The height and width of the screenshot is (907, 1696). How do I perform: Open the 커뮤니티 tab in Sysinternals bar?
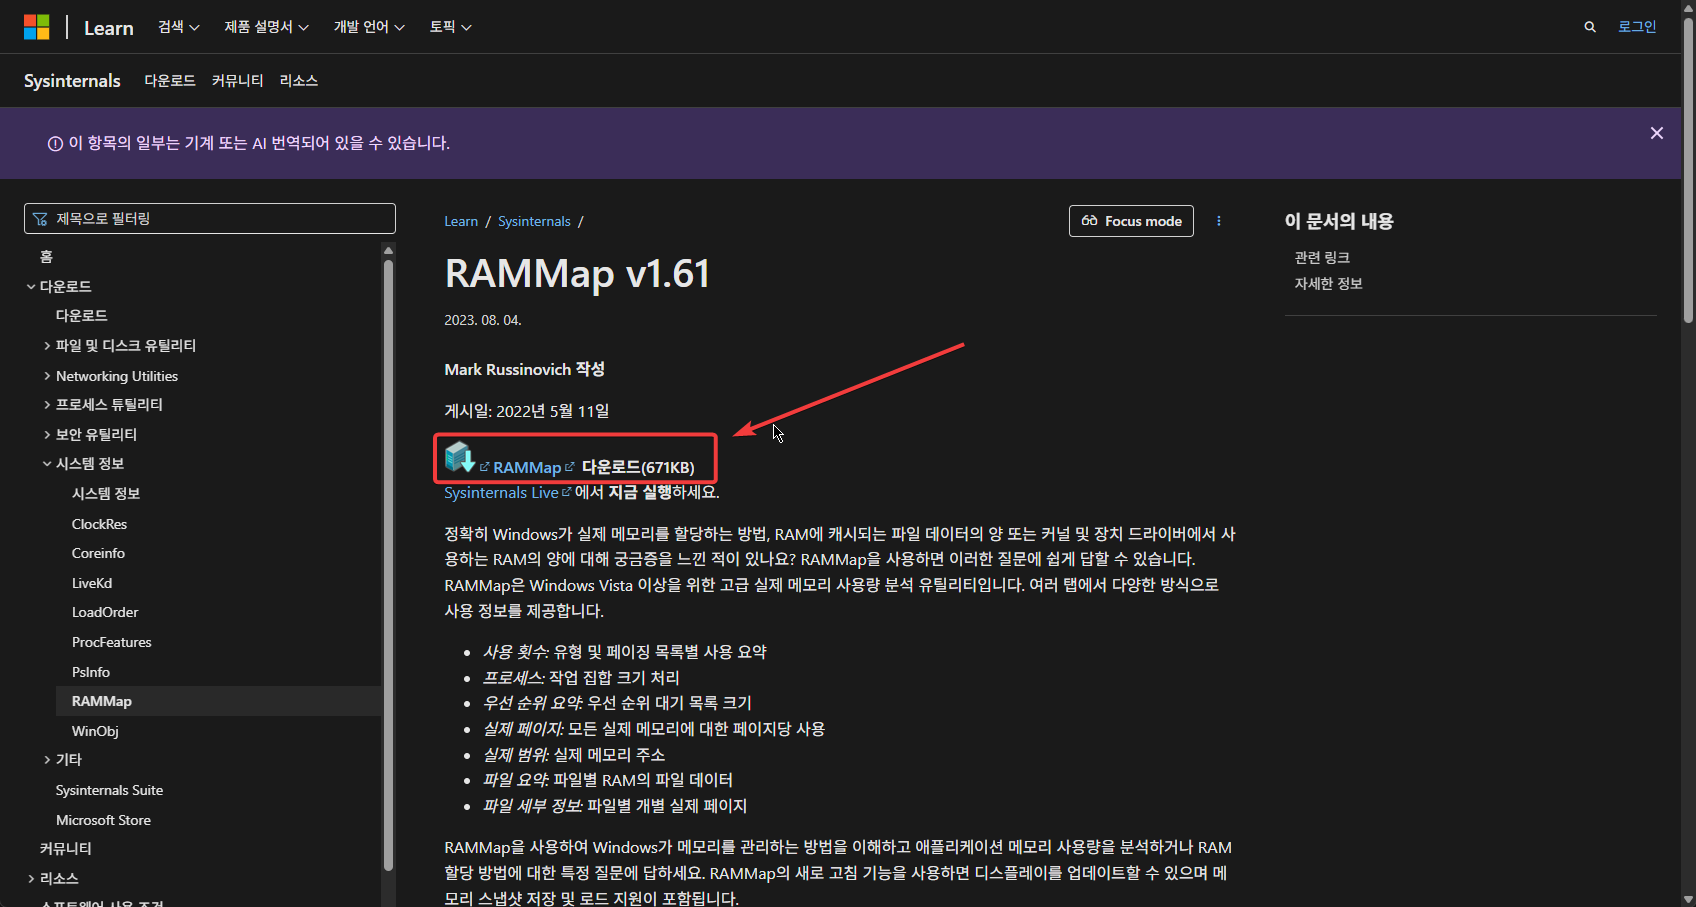[x=238, y=81]
